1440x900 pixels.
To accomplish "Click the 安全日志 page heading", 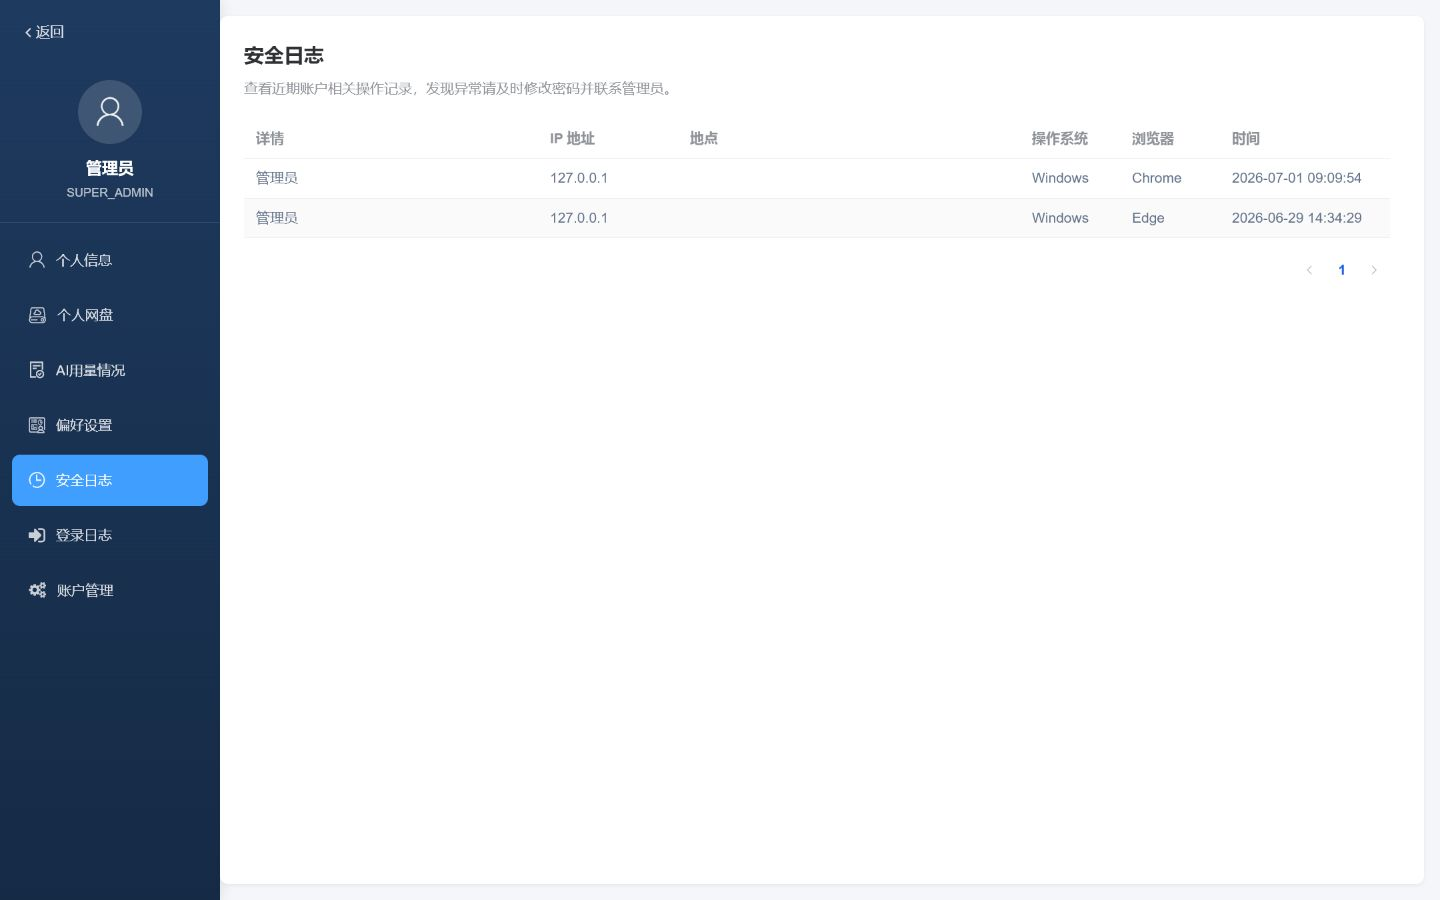I will coord(284,56).
